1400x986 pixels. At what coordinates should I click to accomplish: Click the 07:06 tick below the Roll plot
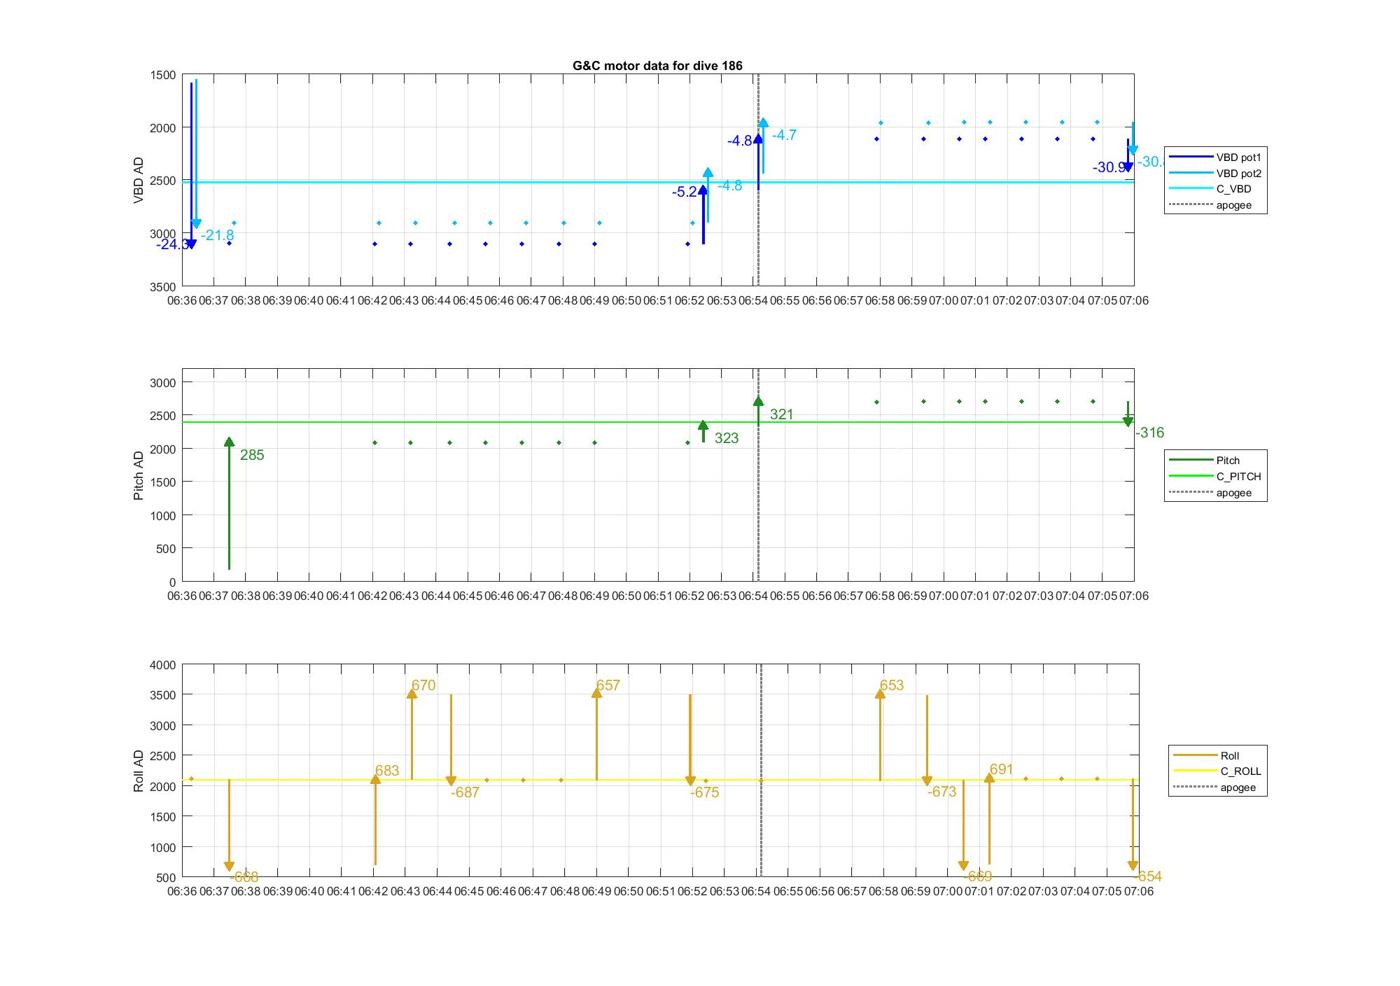click(x=1139, y=892)
